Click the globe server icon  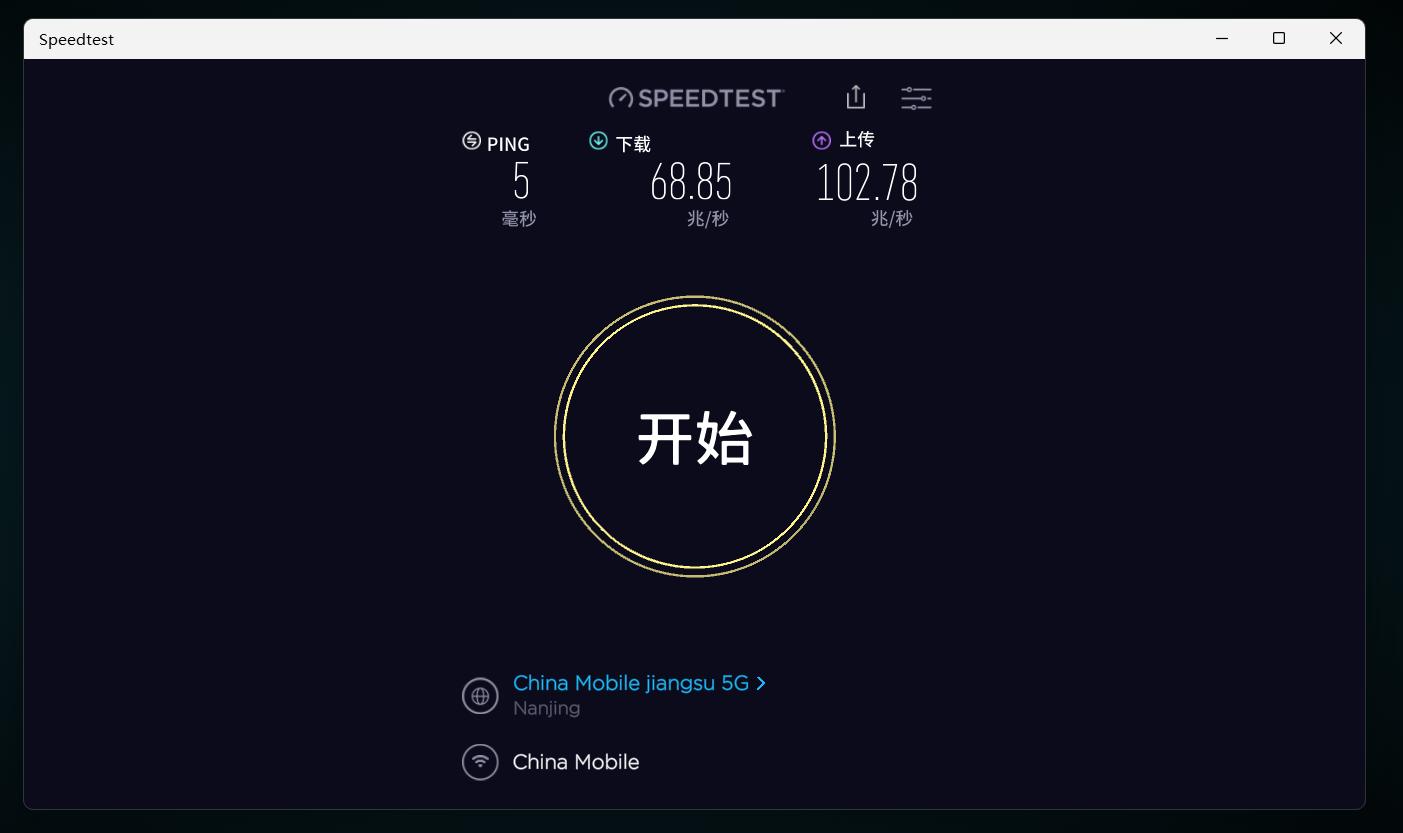[x=480, y=695]
